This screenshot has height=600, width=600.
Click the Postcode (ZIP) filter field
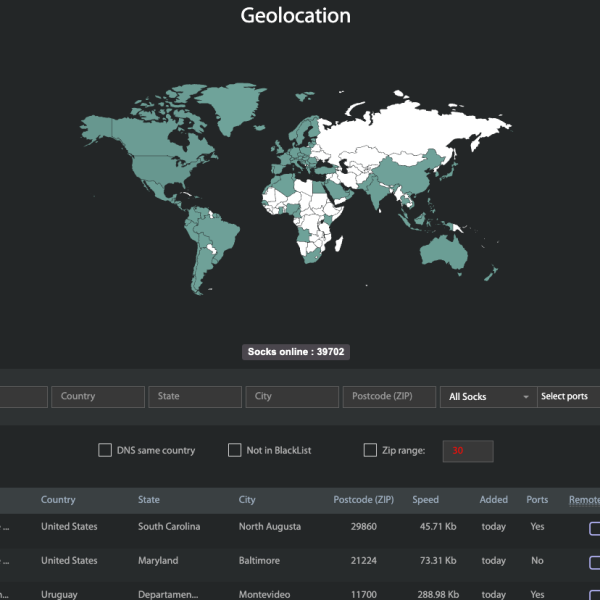click(x=390, y=397)
